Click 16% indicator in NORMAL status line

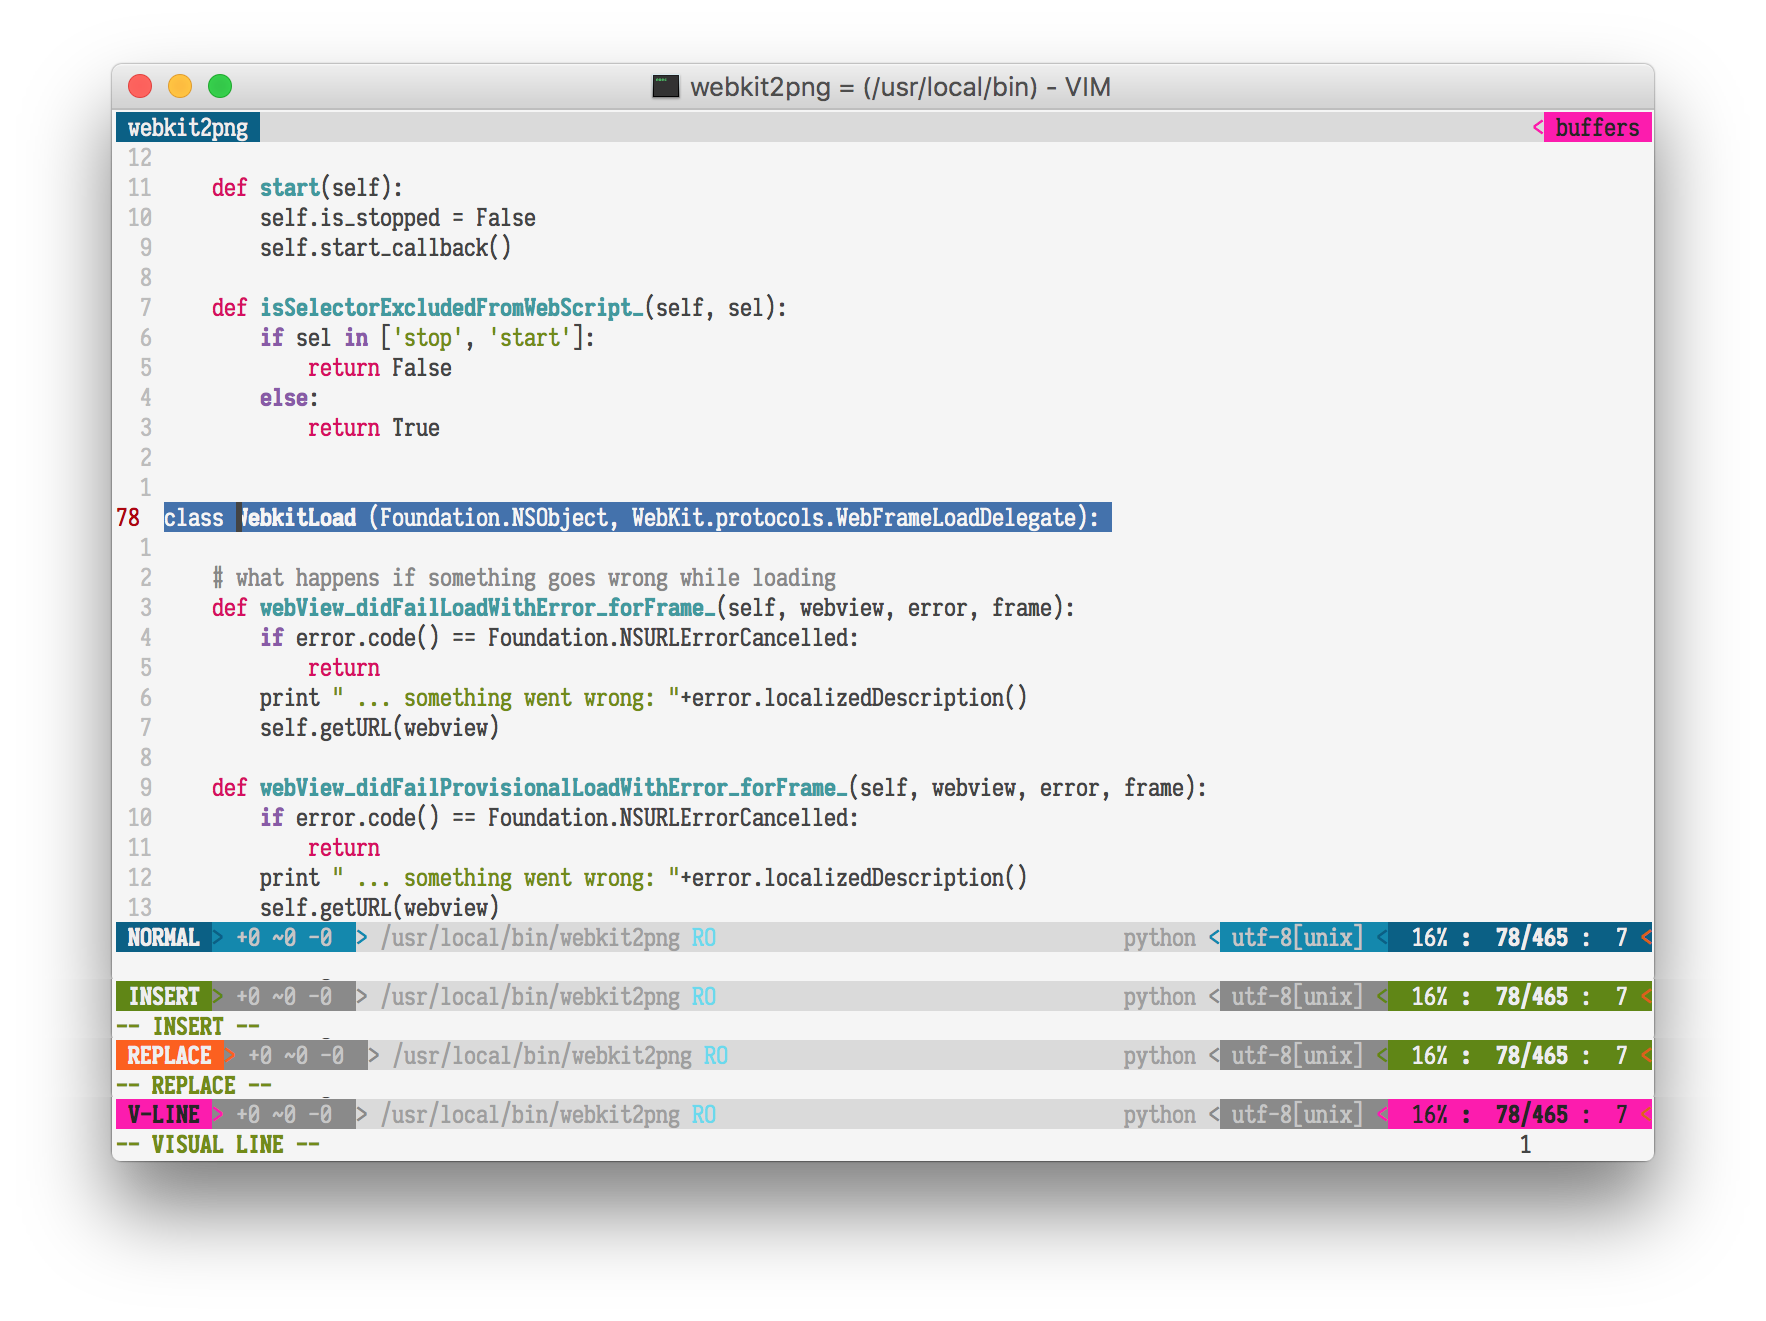(x=1429, y=937)
